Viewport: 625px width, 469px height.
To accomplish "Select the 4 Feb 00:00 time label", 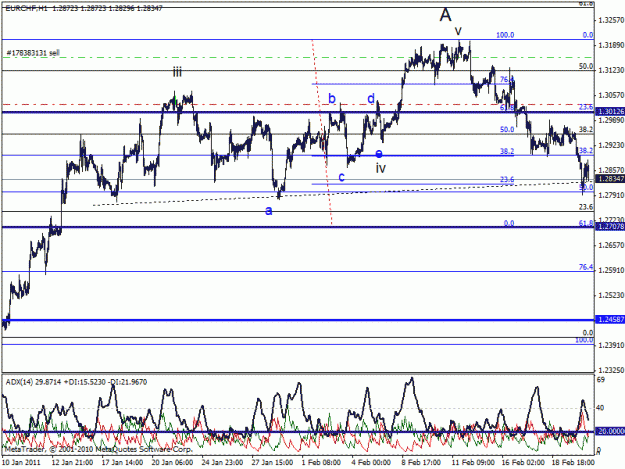I will [x=371, y=463].
